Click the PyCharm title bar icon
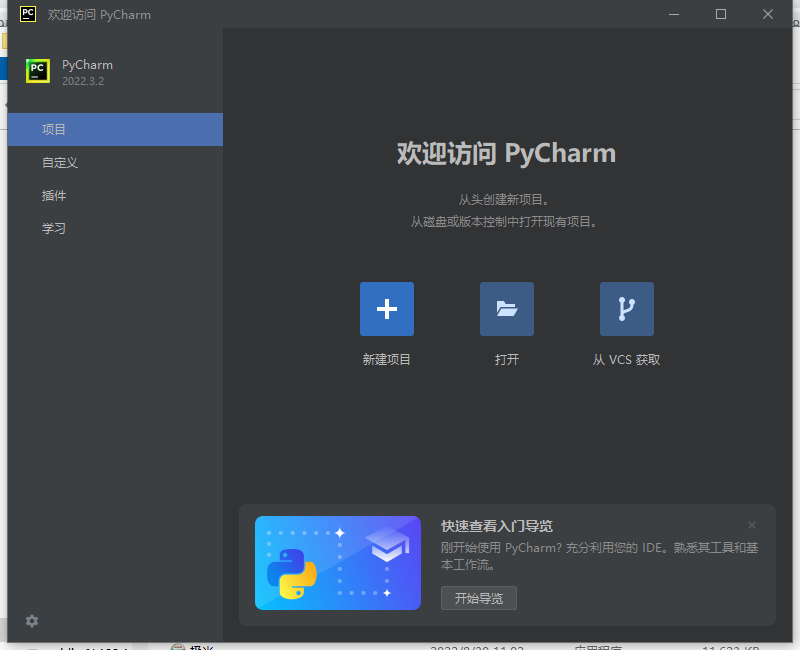 (28, 14)
